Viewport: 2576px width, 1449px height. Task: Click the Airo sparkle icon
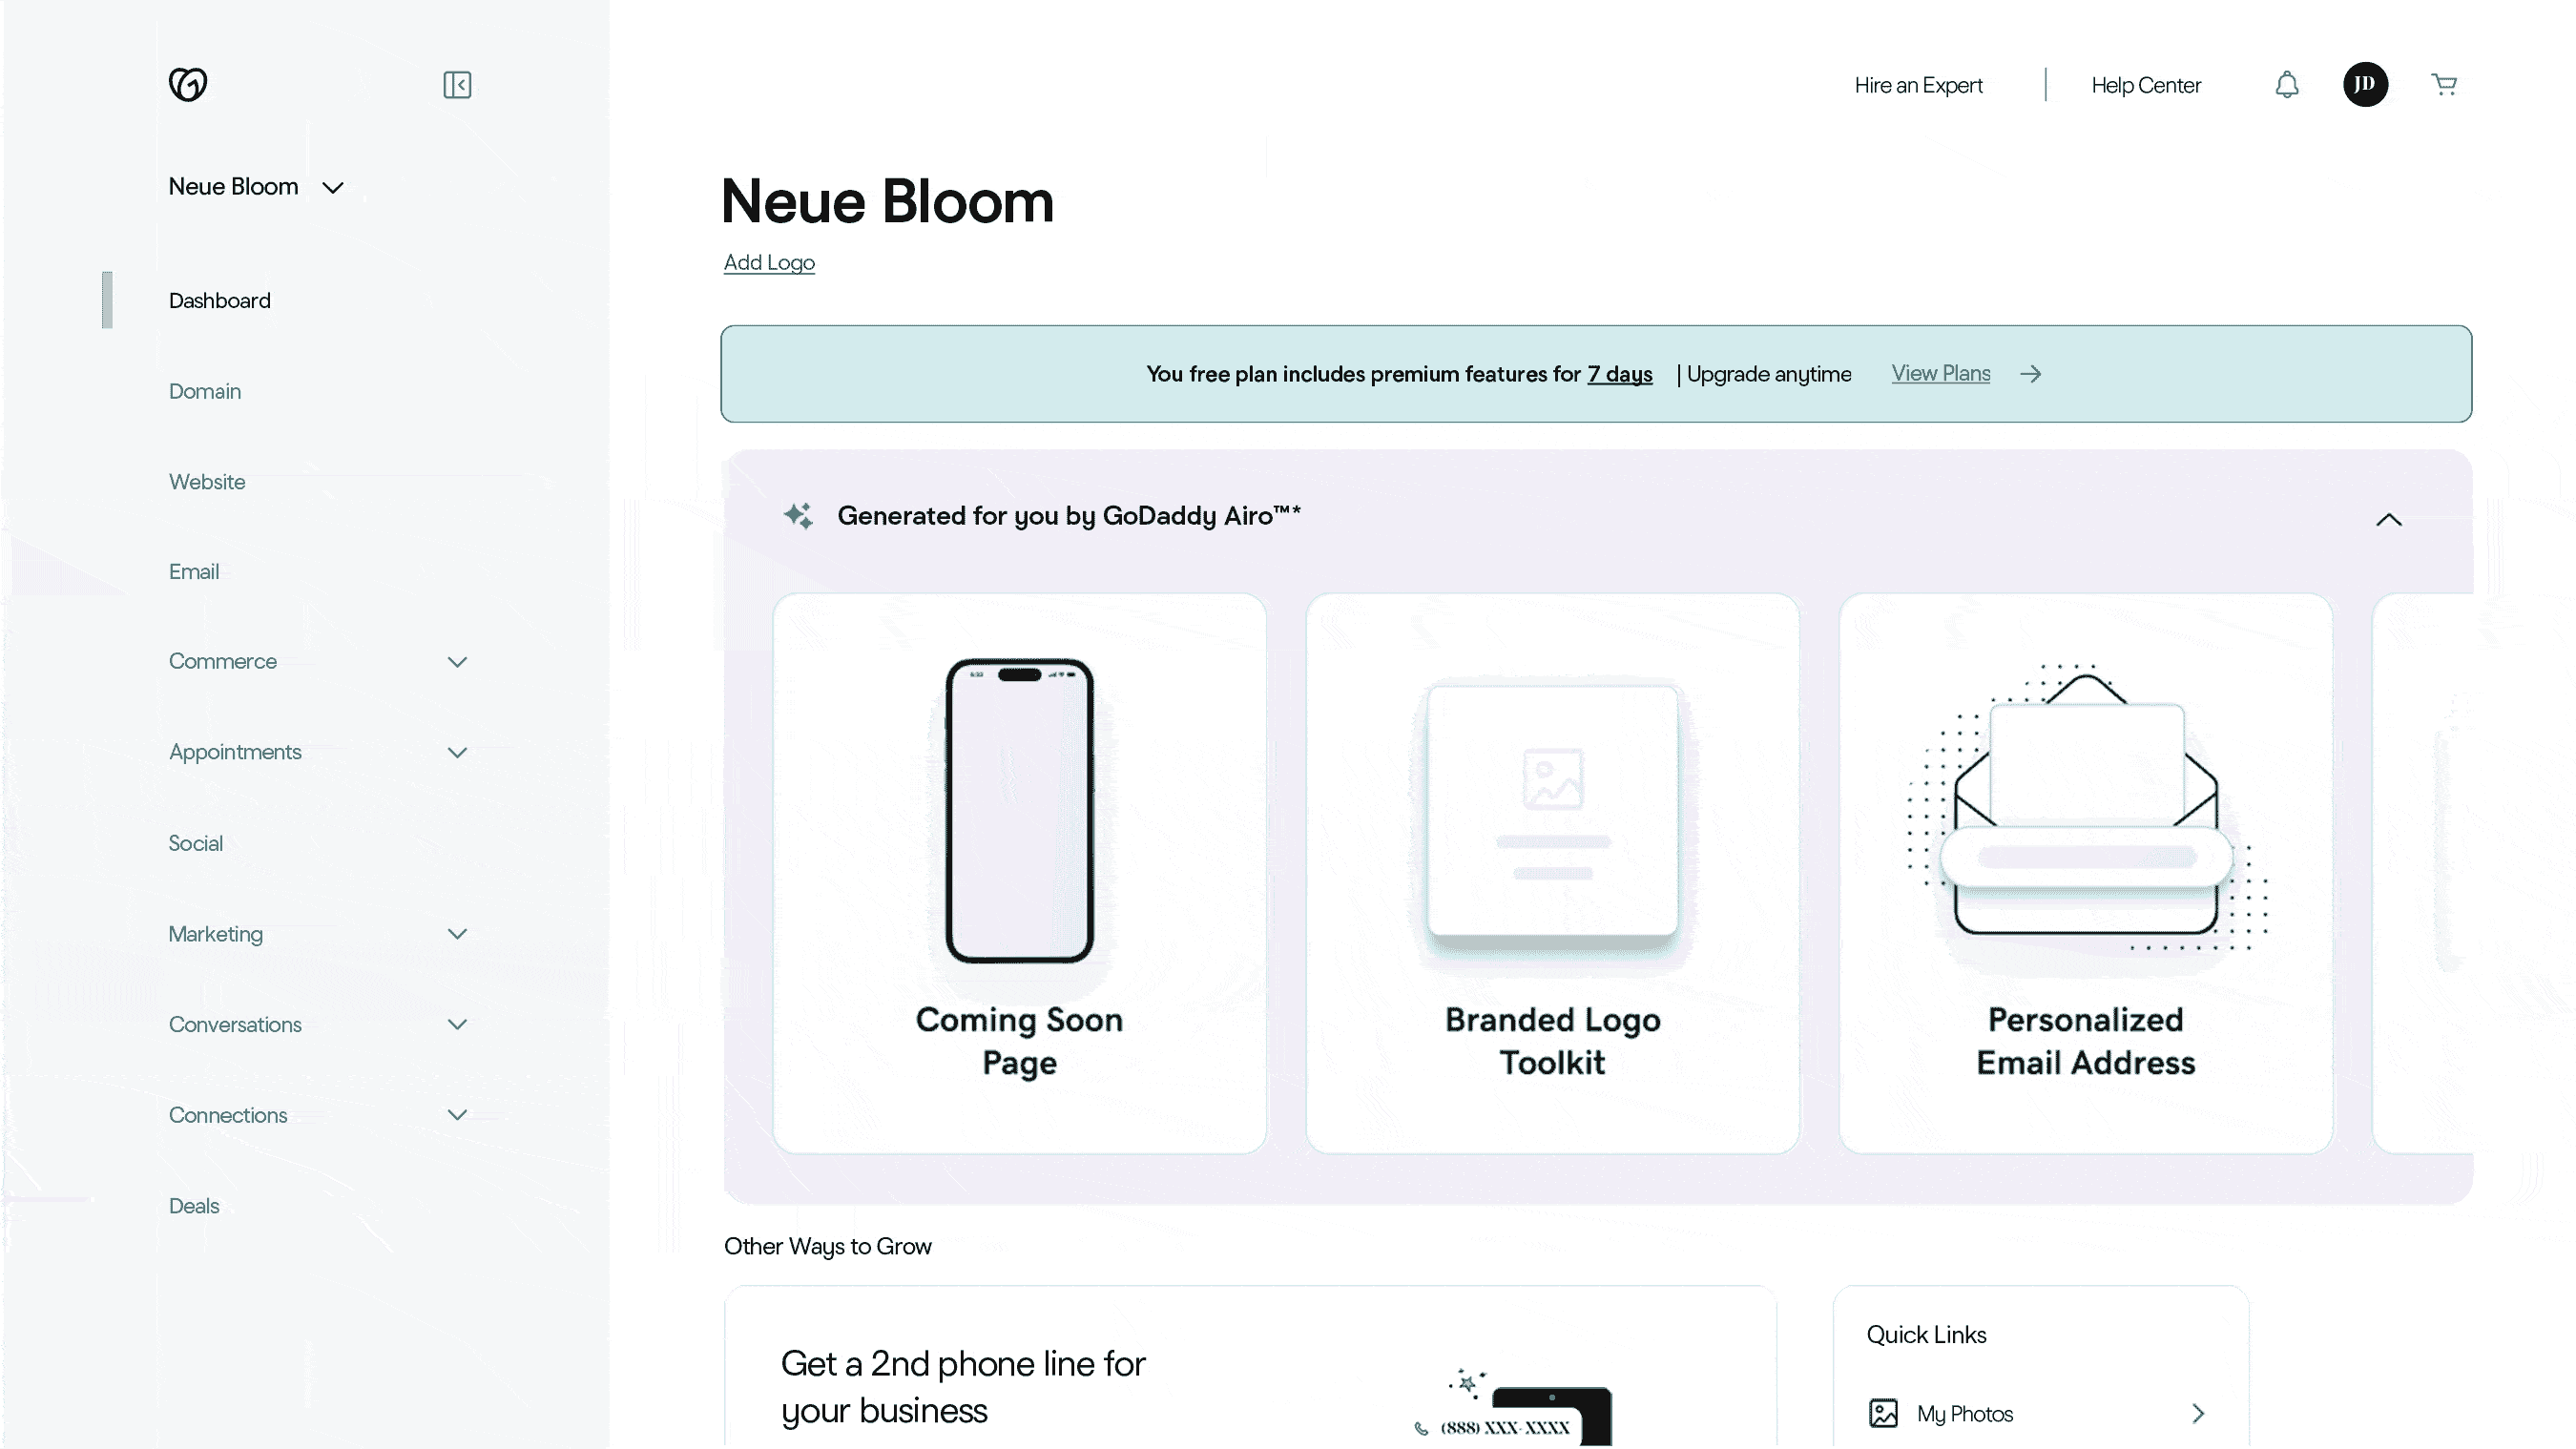click(x=798, y=516)
